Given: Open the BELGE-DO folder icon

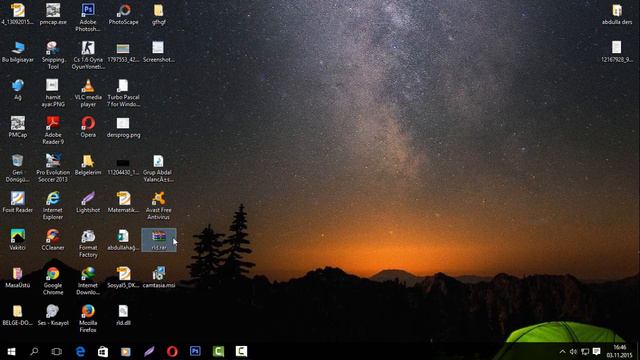Looking at the screenshot, I should 18,315.
